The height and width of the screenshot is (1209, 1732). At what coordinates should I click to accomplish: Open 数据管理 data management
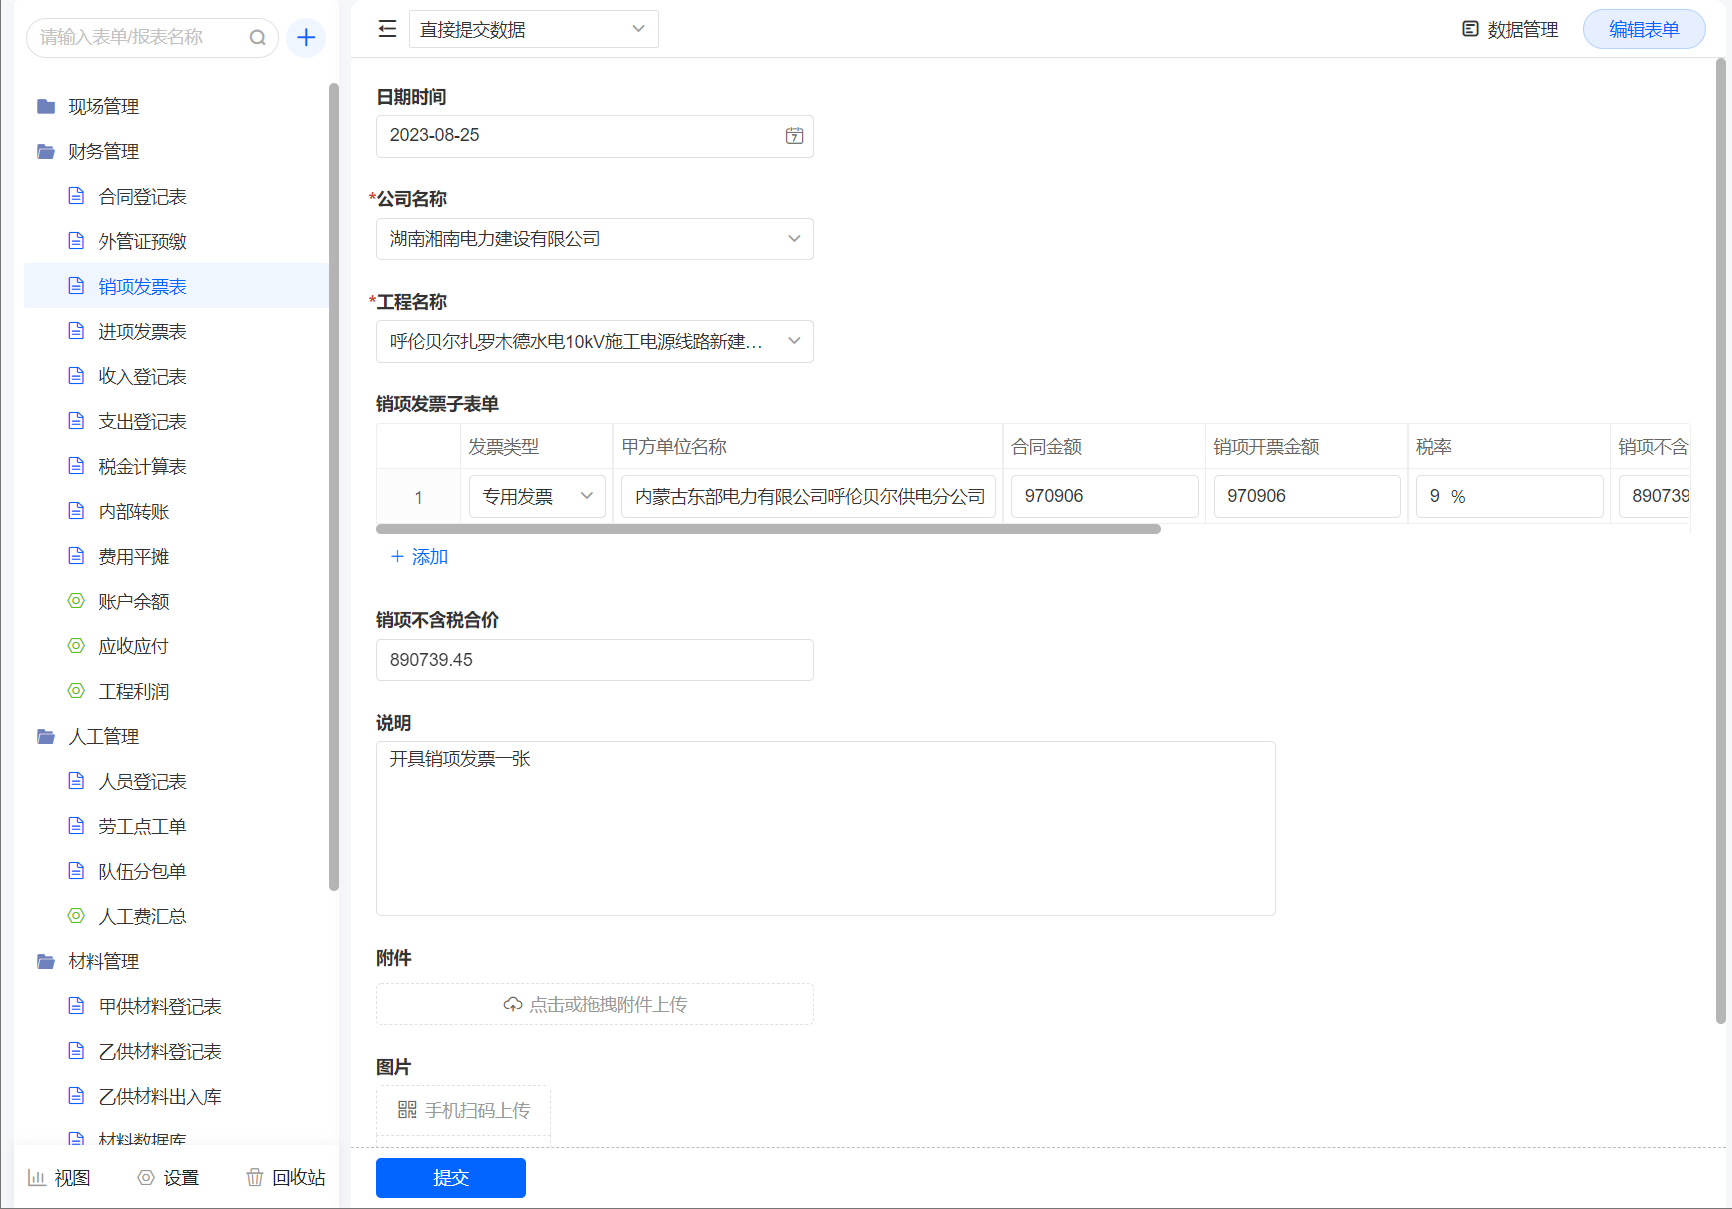point(1510,30)
